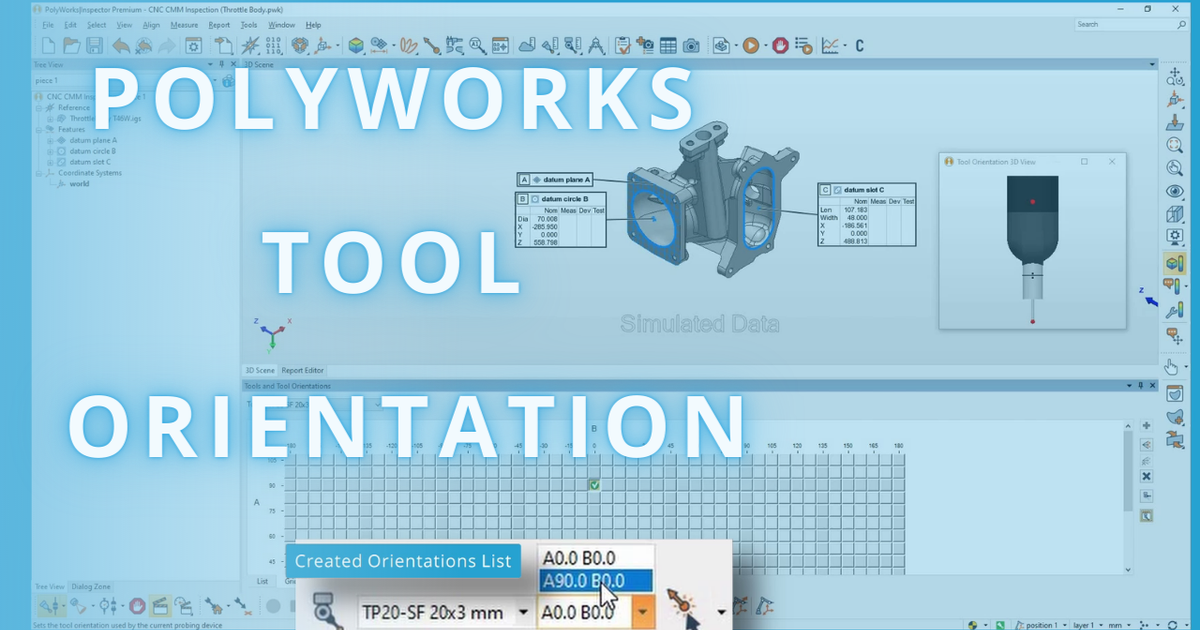Click the Save icon in the main toolbar
The height and width of the screenshot is (630, 1200).
(x=95, y=45)
